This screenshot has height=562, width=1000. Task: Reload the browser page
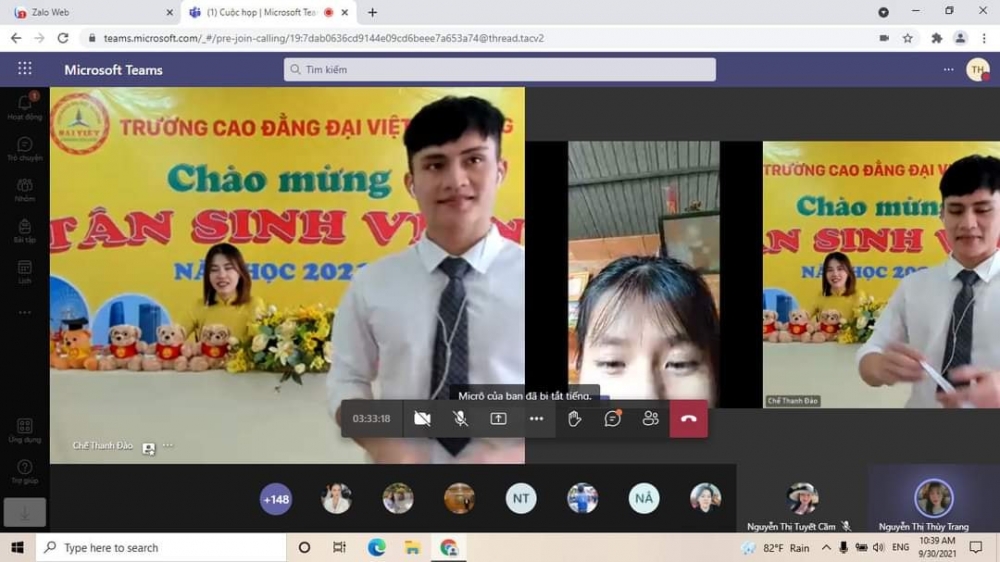click(x=62, y=38)
